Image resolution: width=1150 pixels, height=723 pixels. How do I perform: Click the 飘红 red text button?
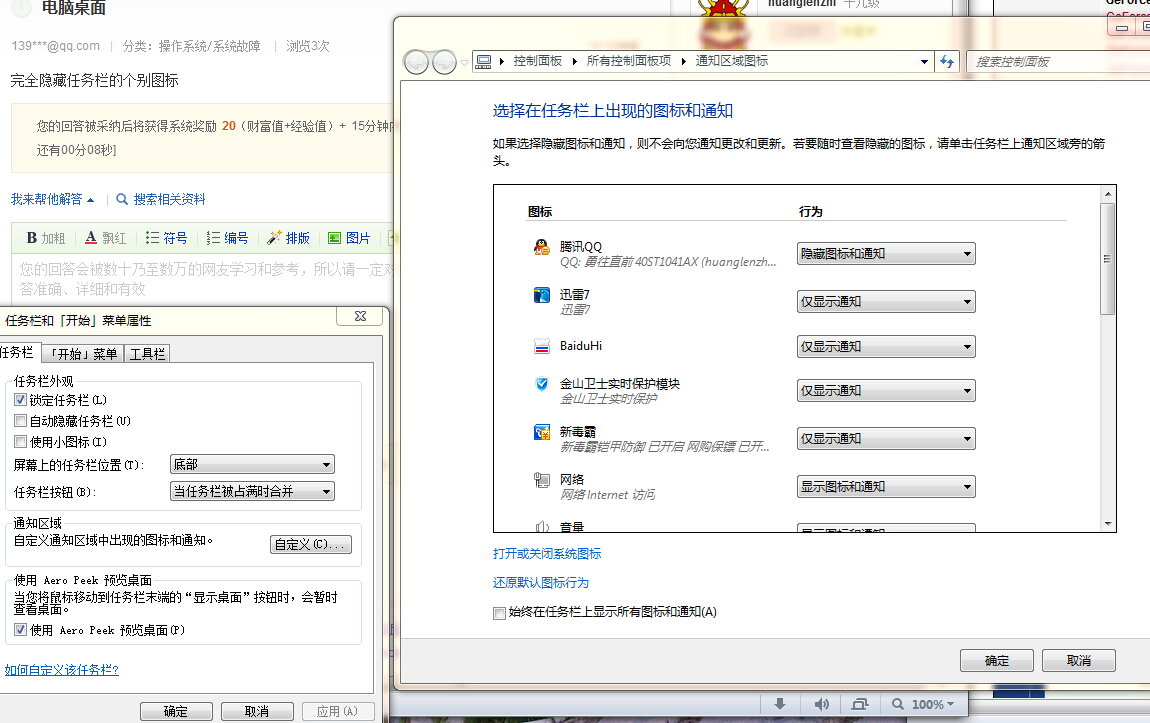coord(106,238)
